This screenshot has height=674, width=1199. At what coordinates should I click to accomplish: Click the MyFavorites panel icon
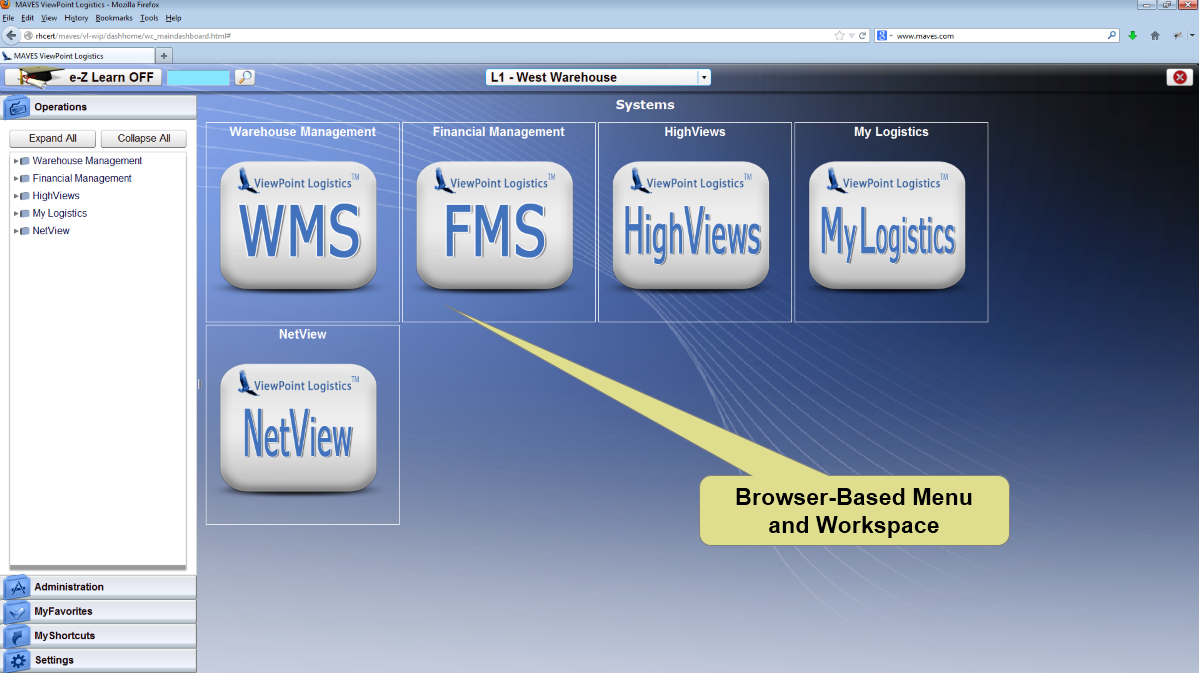tap(17, 611)
